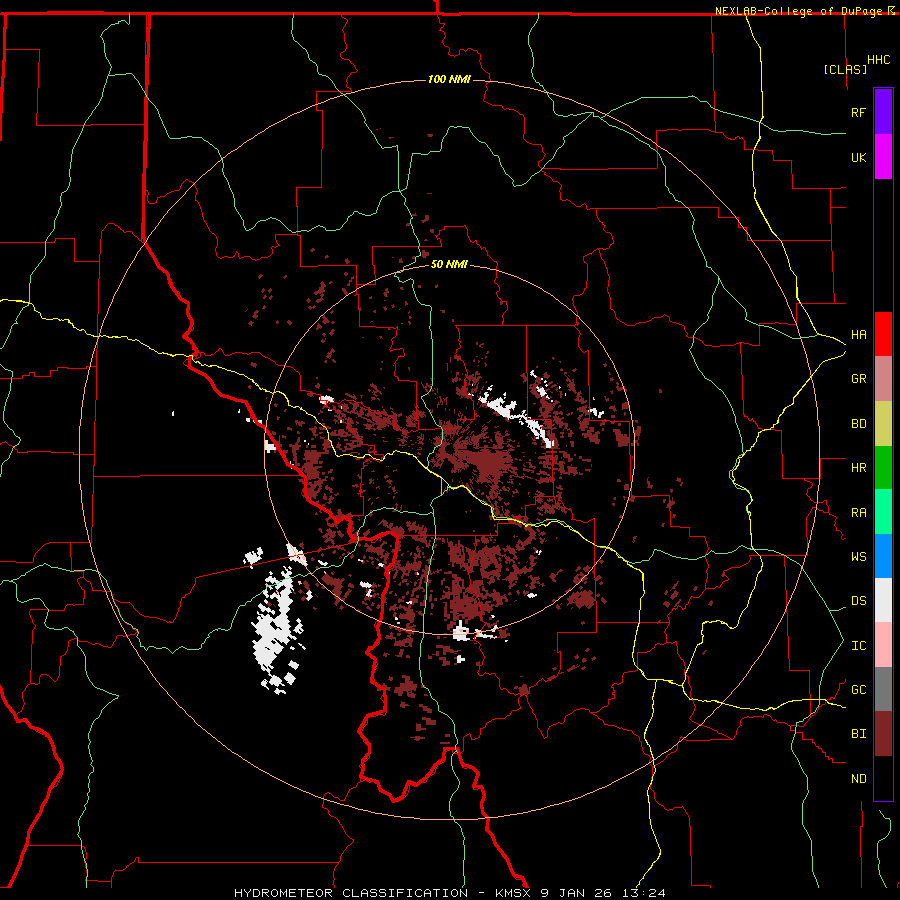
Task: Click the BD legend label
Action: click(858, 424)
